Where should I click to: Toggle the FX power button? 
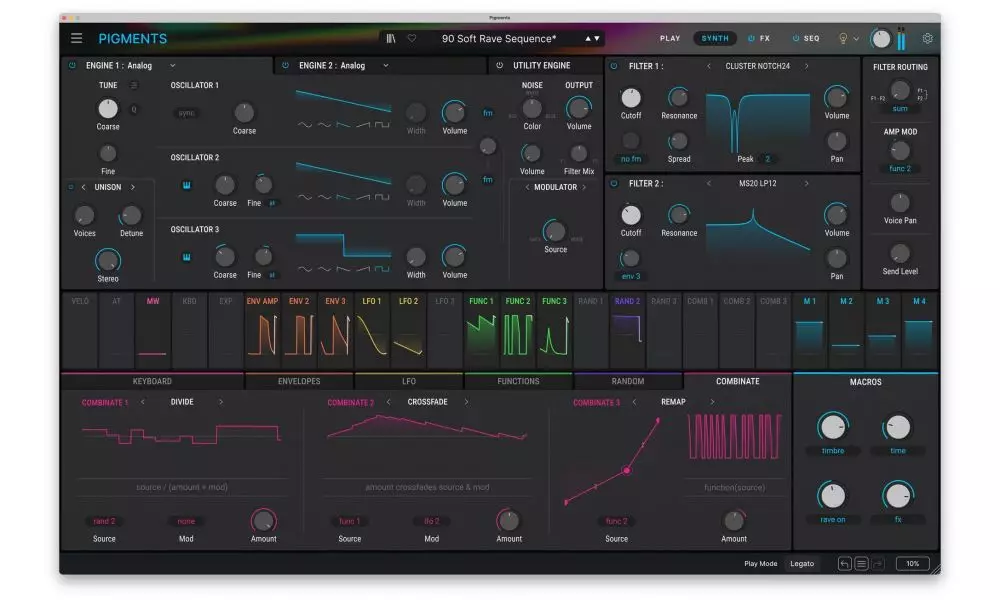[x=751, y=38]
